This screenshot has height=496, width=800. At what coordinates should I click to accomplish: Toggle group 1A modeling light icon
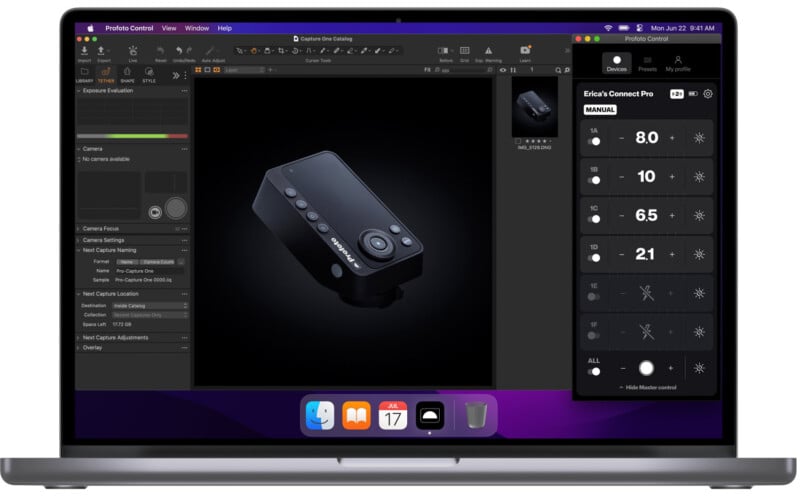click(699, 138)
